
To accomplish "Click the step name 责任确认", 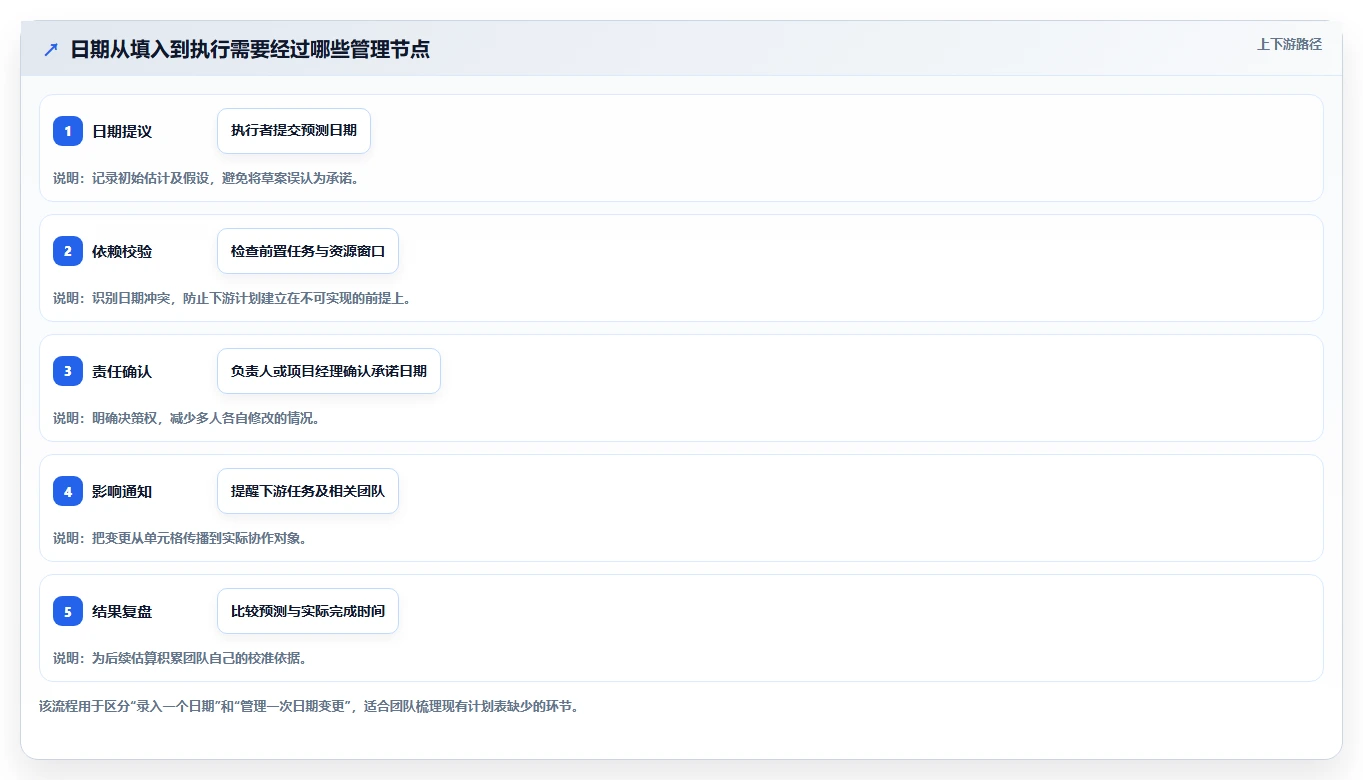I will 122,371.
